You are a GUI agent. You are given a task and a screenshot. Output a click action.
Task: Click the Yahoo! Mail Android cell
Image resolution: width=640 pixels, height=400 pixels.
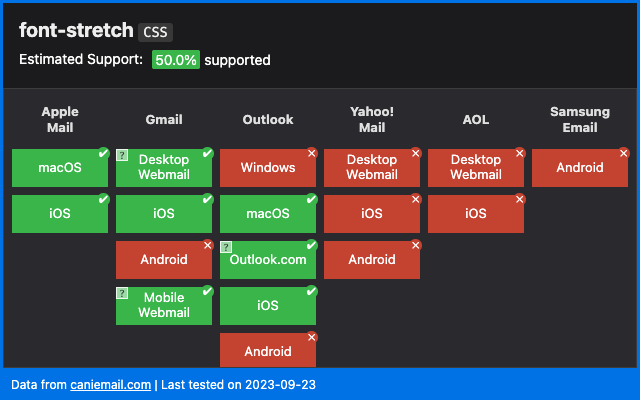pos(372,260)
